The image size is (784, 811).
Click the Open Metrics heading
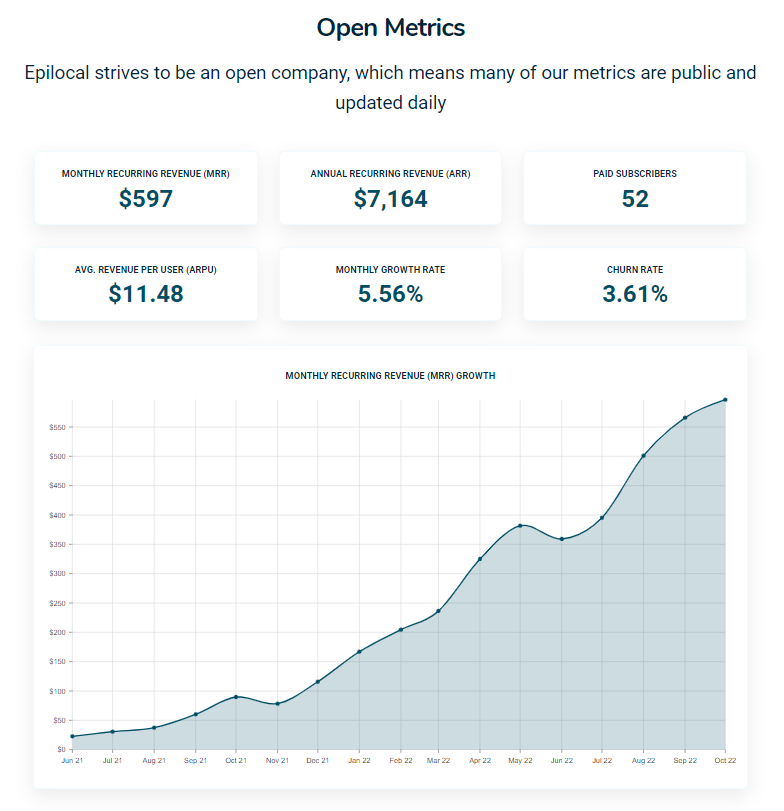(x=390, y=27)
